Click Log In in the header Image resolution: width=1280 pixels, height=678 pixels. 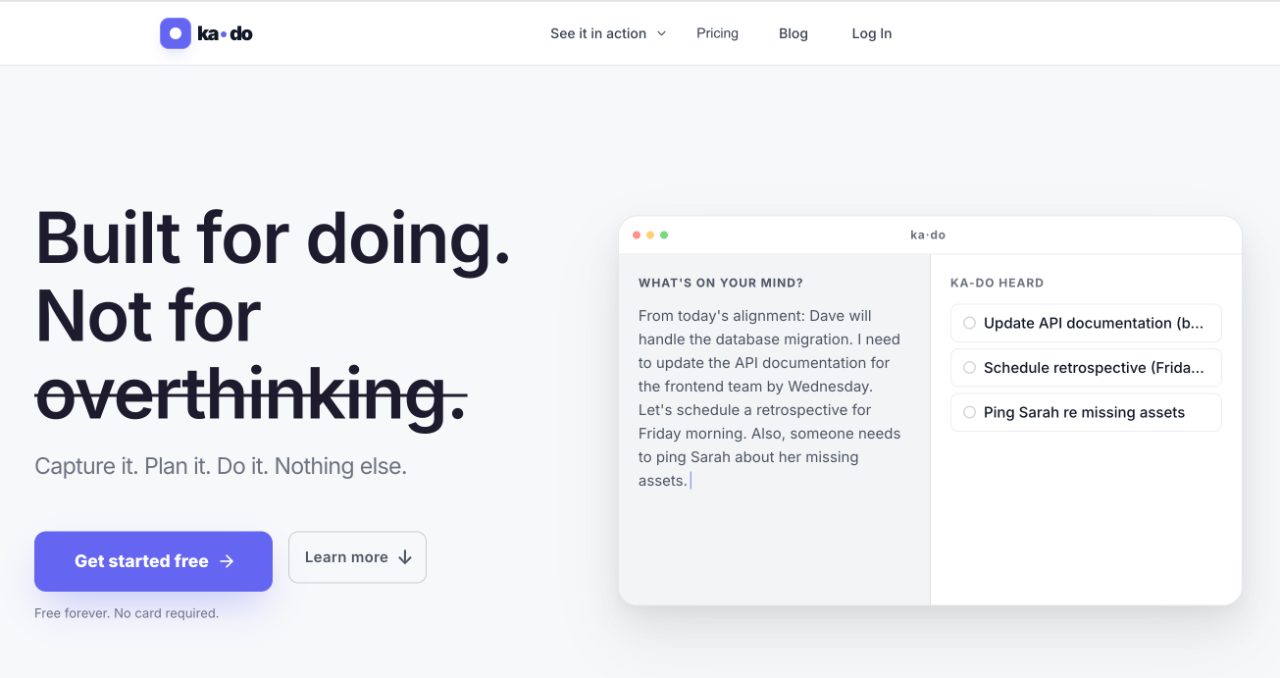click(x=872, y=33)
